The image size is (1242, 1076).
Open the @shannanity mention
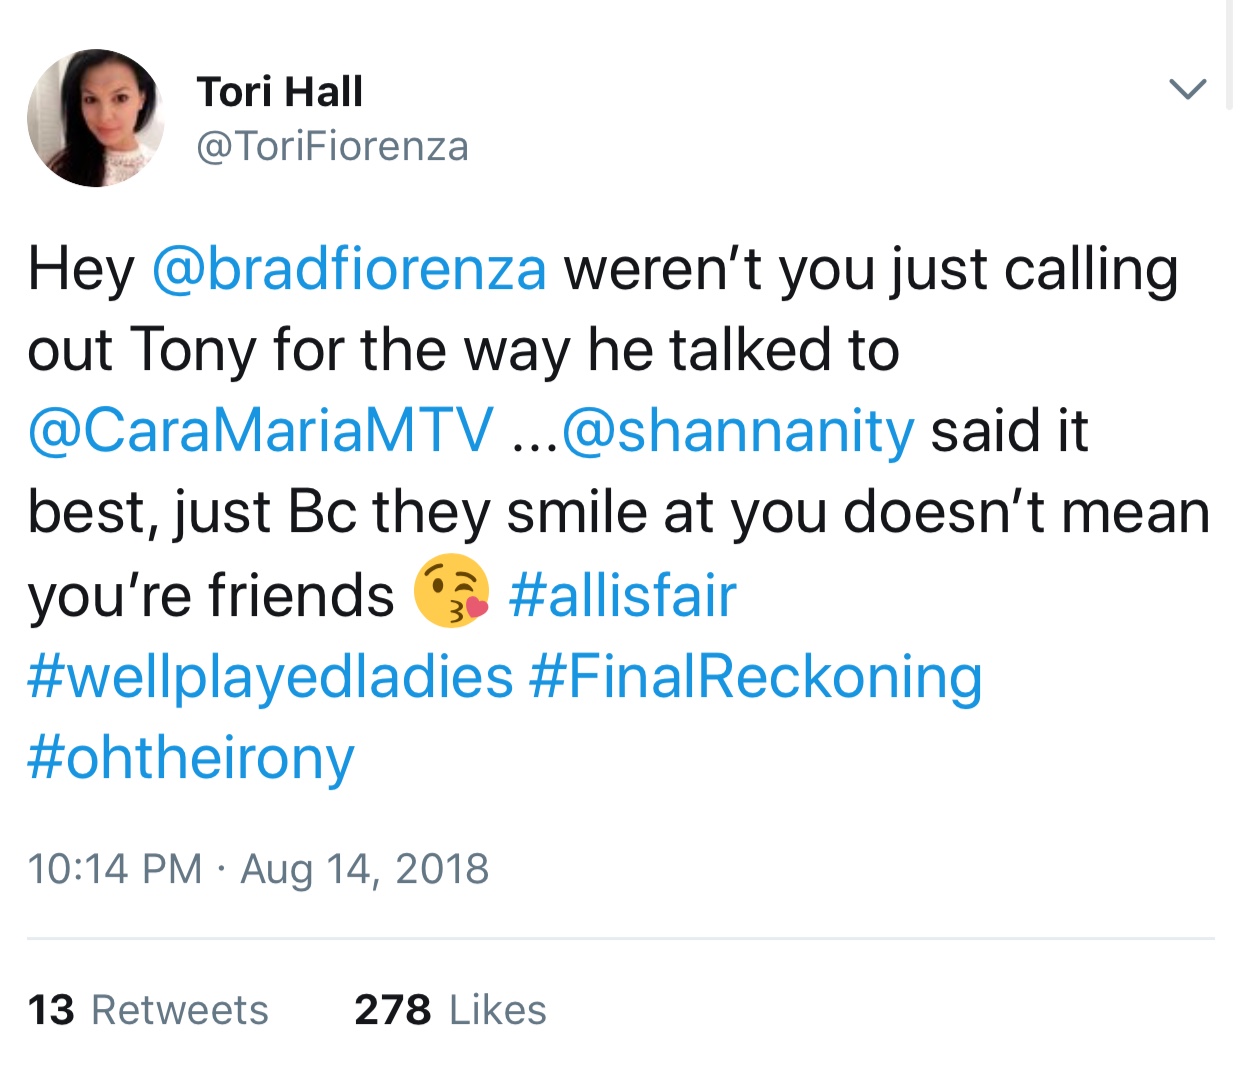pyautogui.click(x=739, y=431)
